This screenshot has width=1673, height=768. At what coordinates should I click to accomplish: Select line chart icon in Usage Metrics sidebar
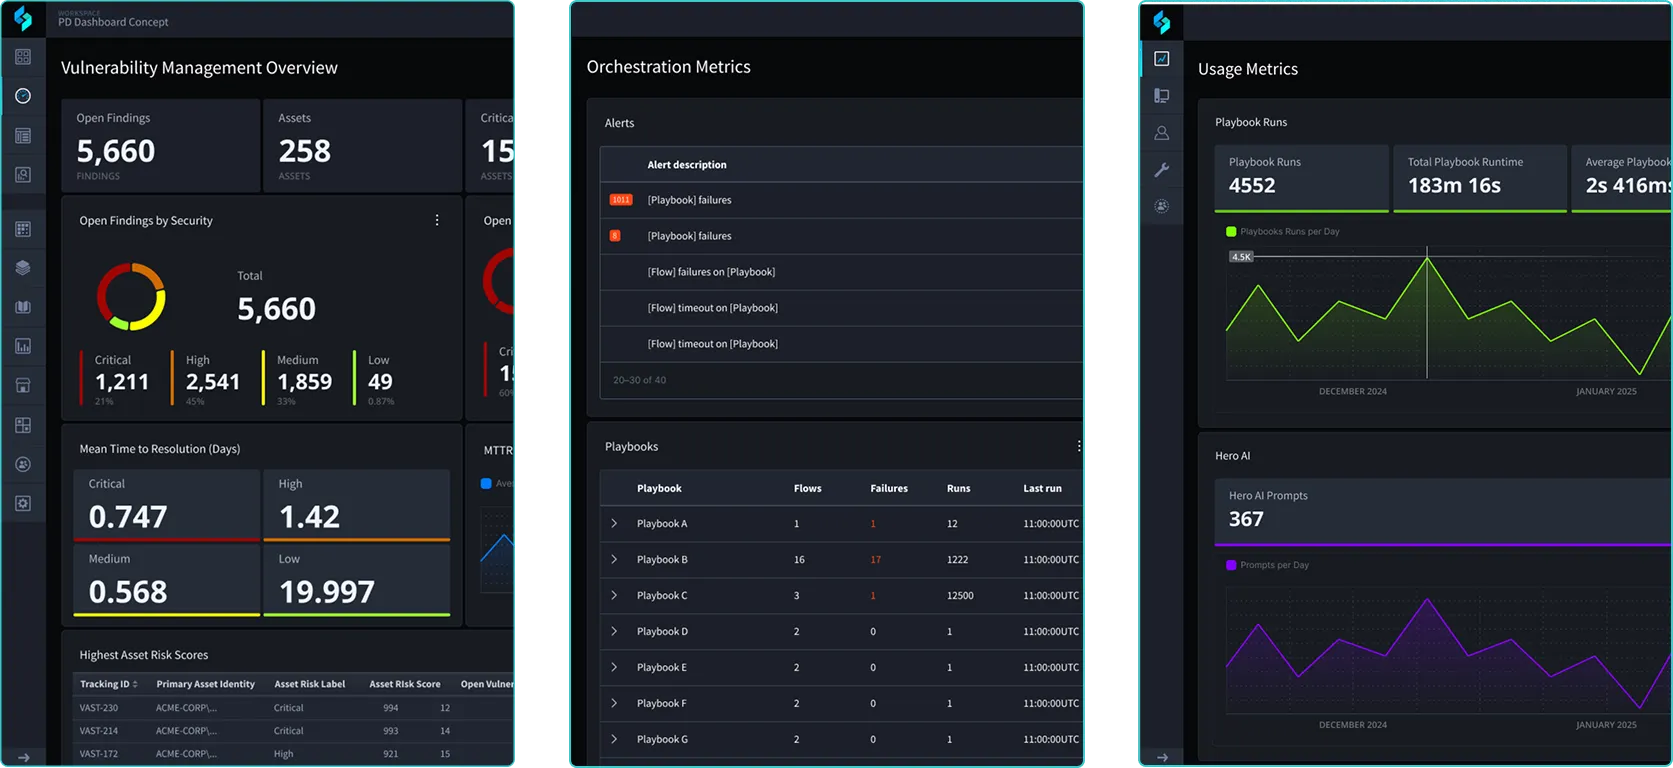coord(1161,59)
